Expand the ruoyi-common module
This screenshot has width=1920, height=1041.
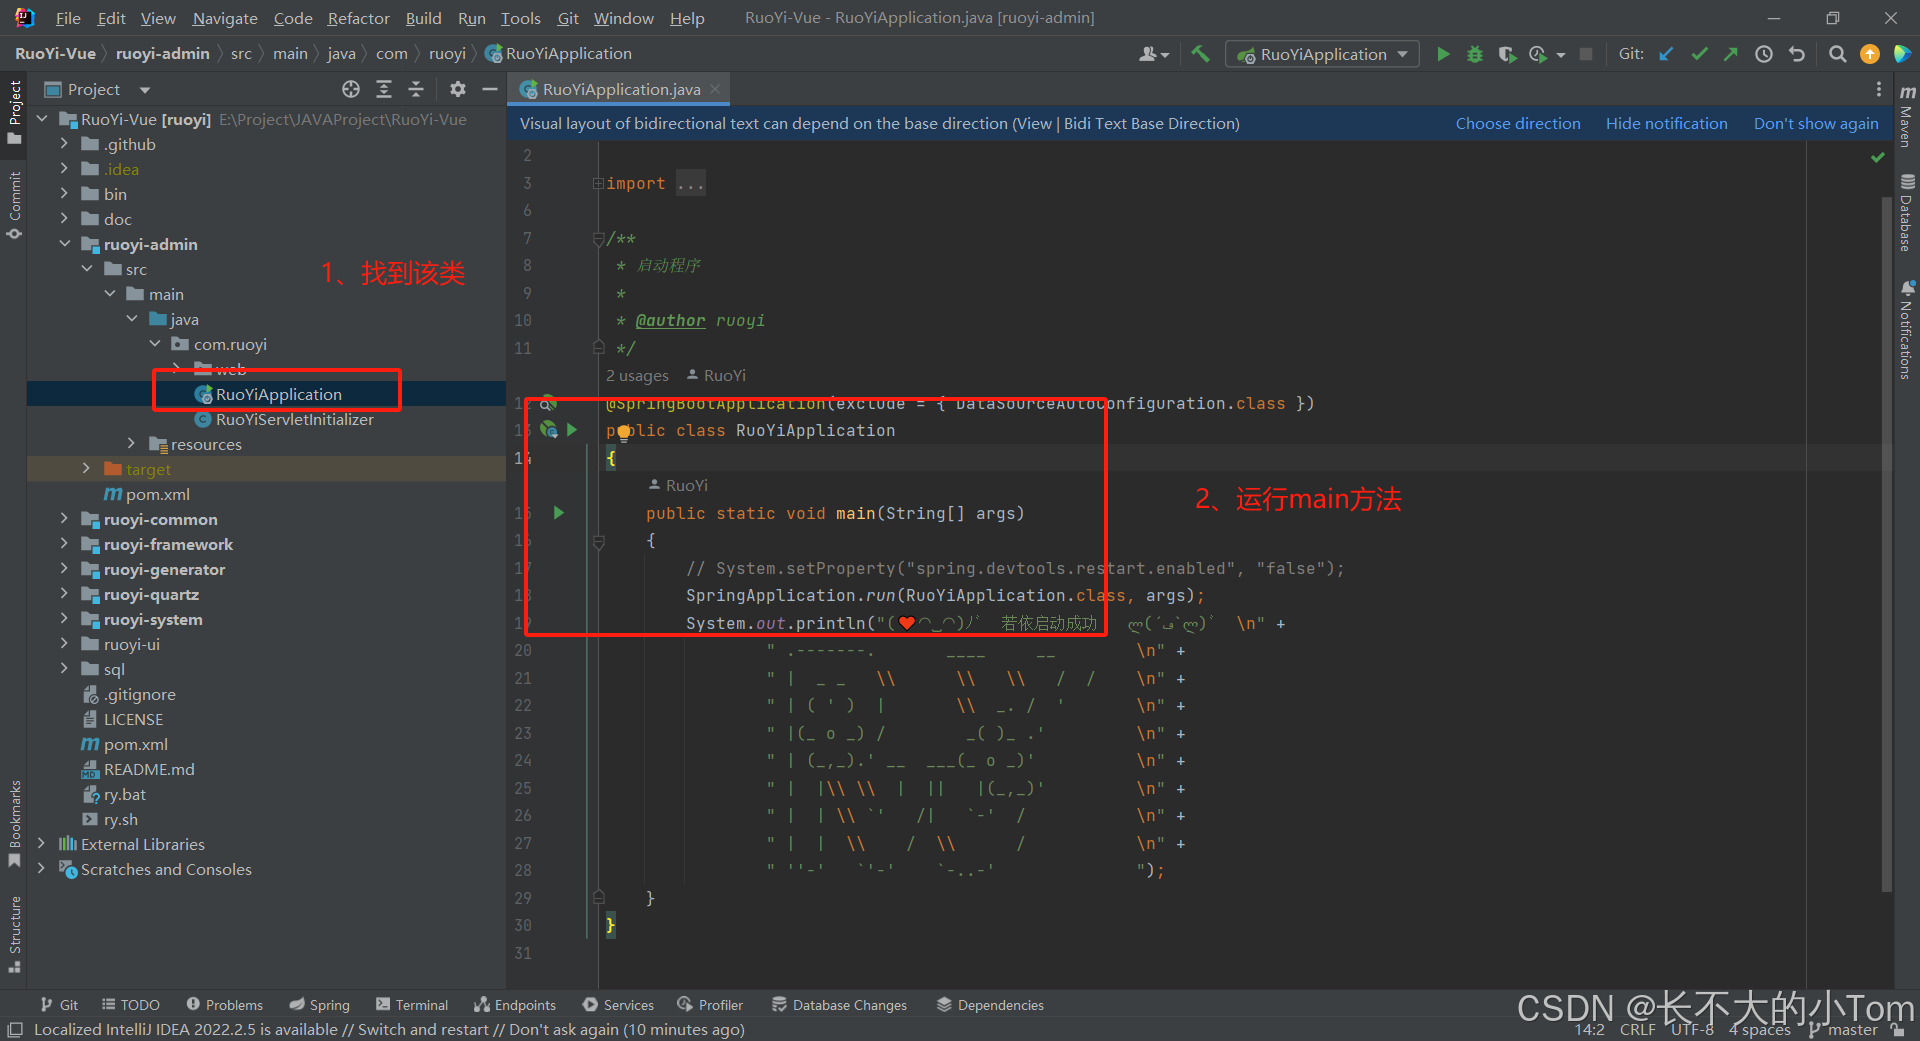coord(65,519)
